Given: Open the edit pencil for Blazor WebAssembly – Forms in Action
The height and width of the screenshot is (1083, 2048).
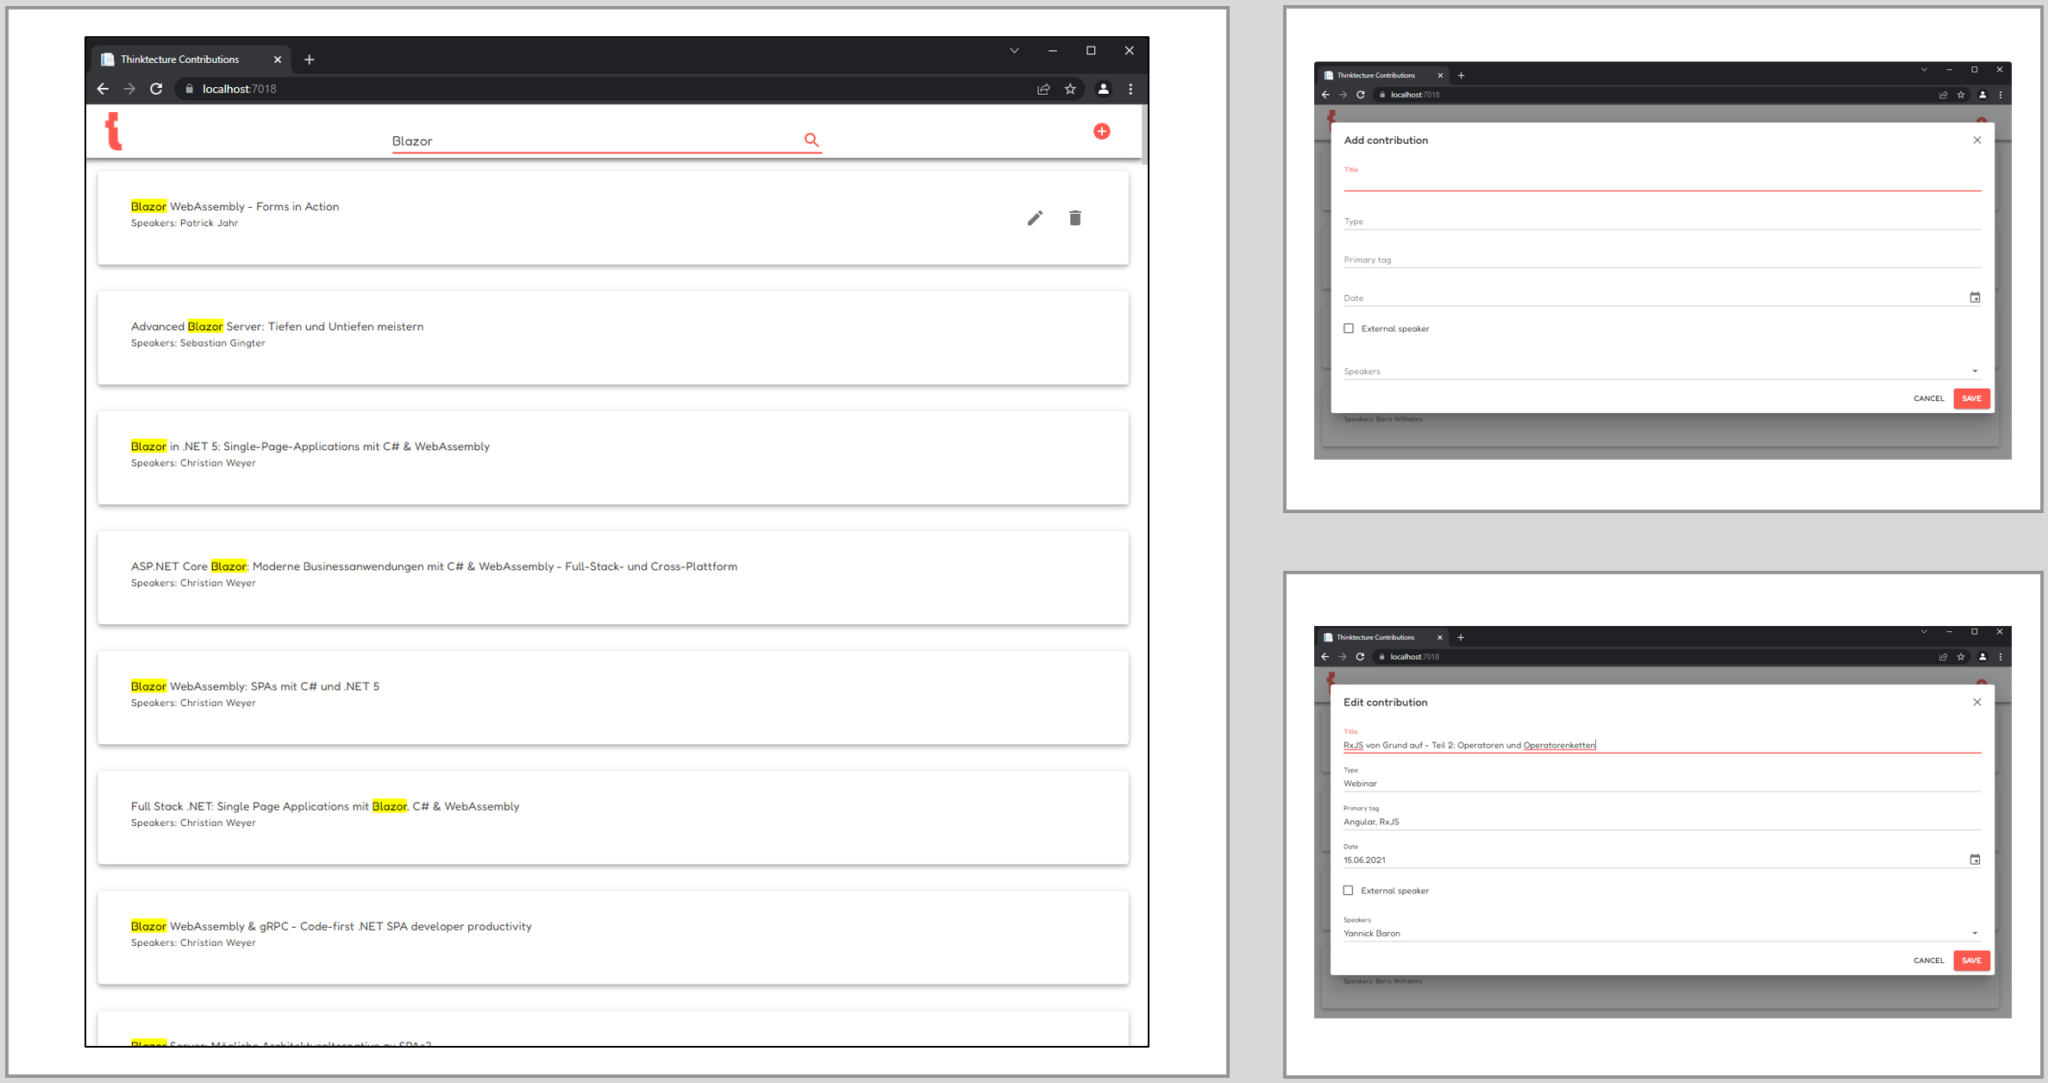Looking at the screenshot, I should pyautogui.click(x=1035, y=217).
